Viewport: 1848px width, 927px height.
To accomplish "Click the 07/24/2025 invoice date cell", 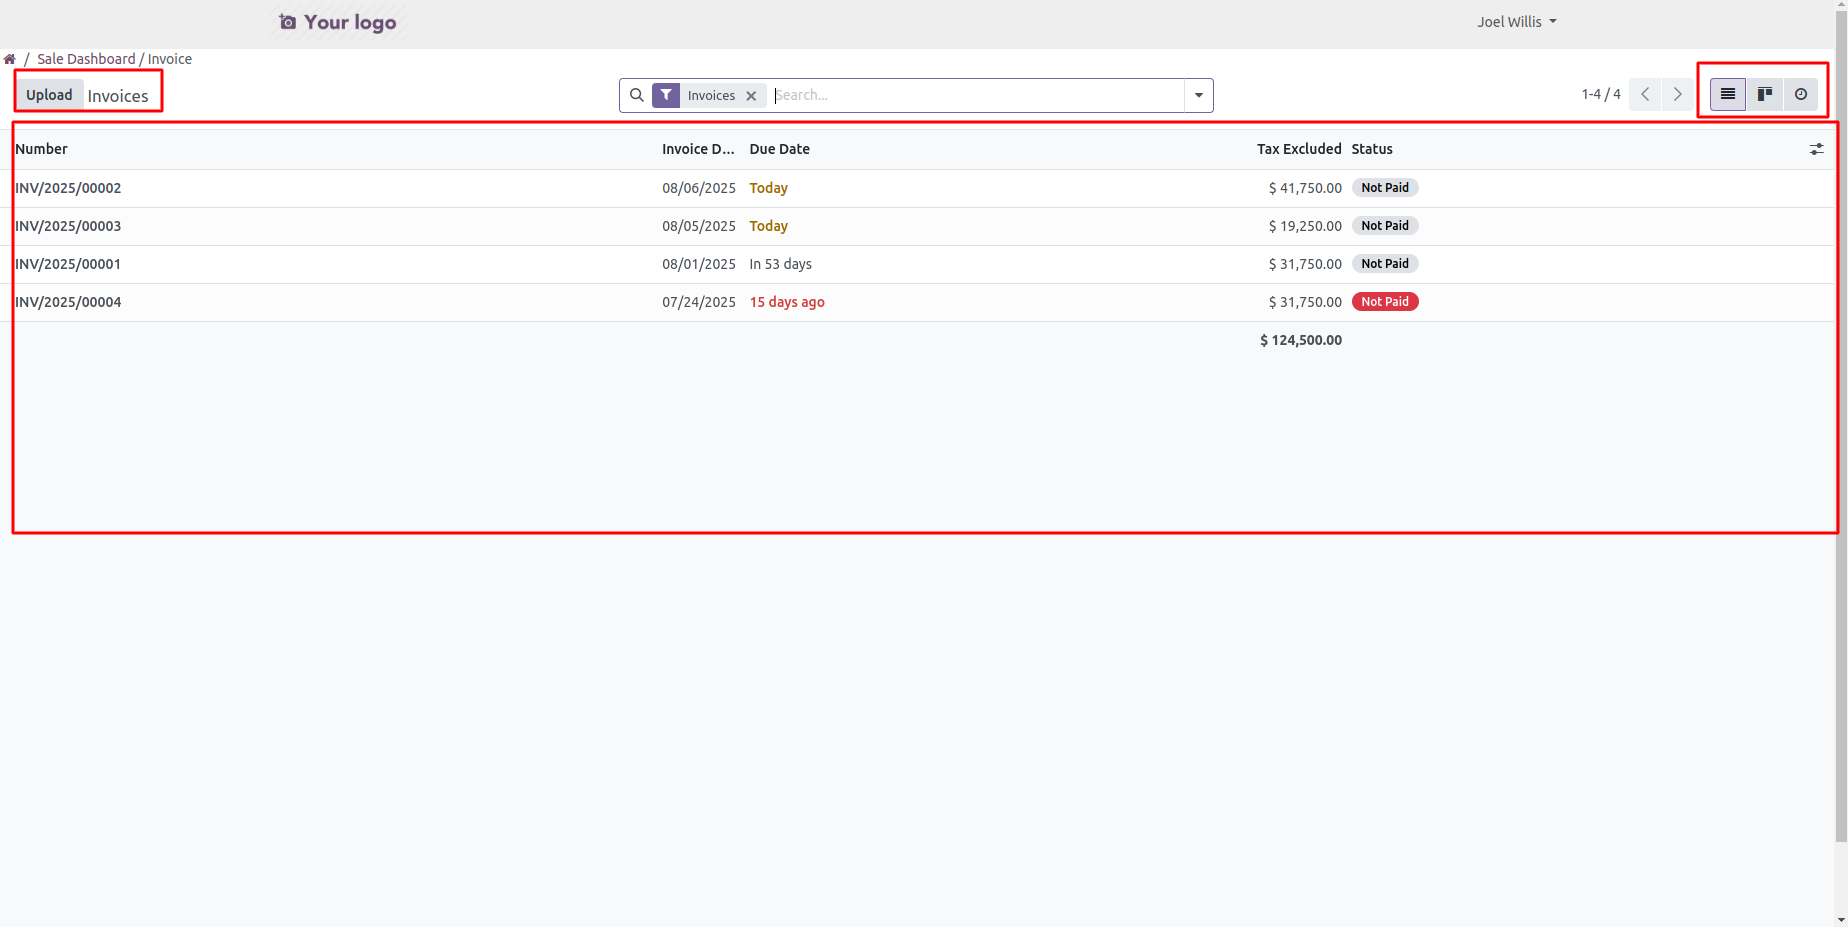I will point(699,302).
